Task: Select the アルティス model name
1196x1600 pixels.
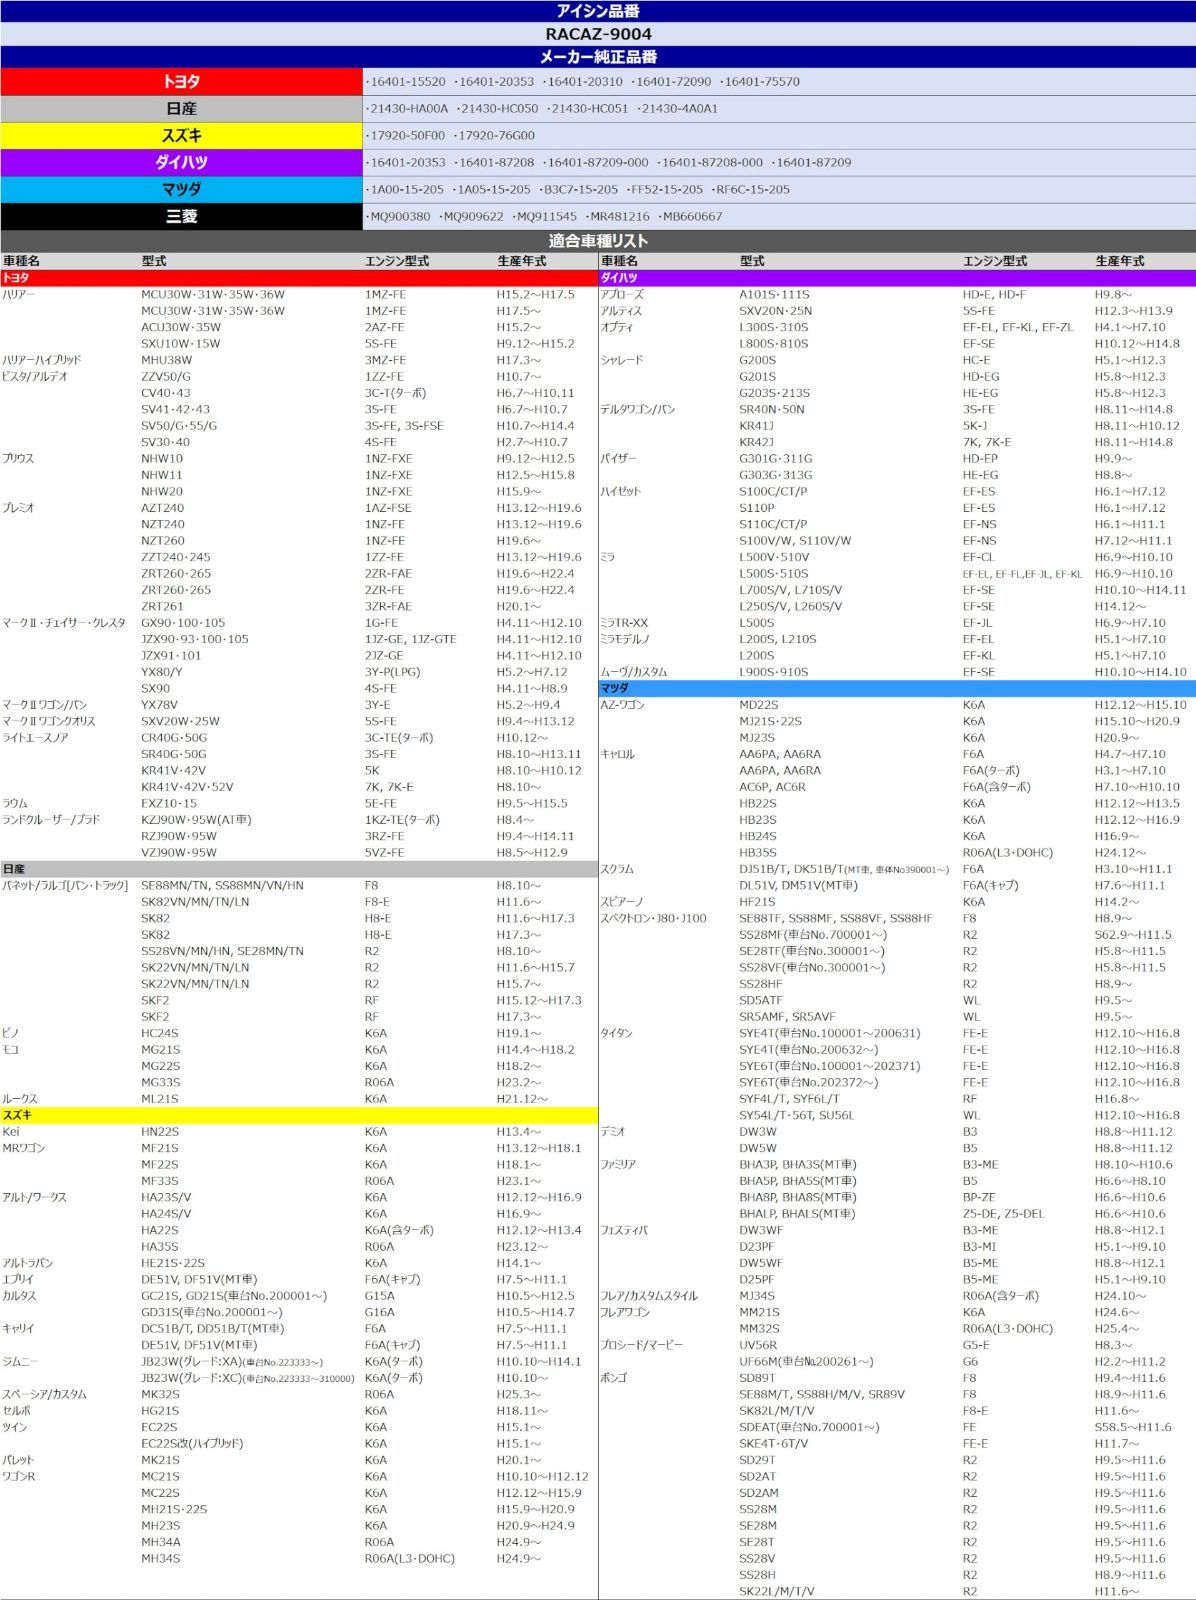Action: 622,311
